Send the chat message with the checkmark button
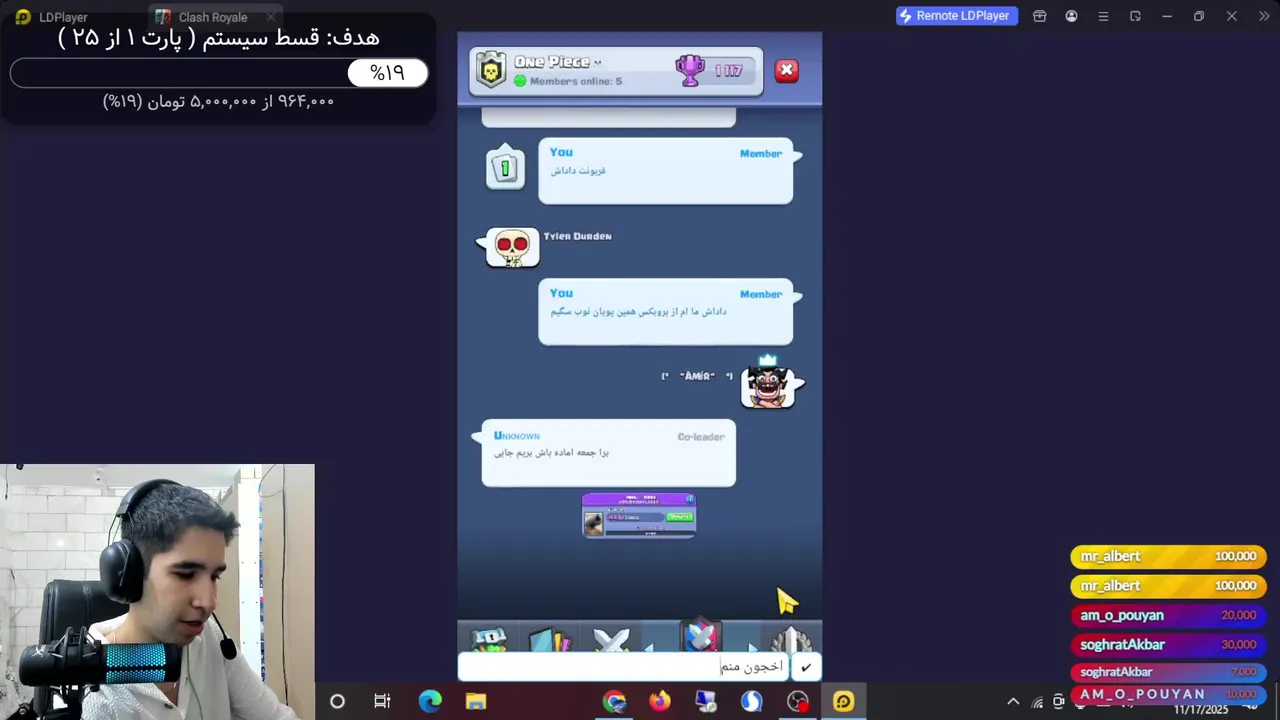The height and width of the screenshot is (720, 1280). coord(806,667)
